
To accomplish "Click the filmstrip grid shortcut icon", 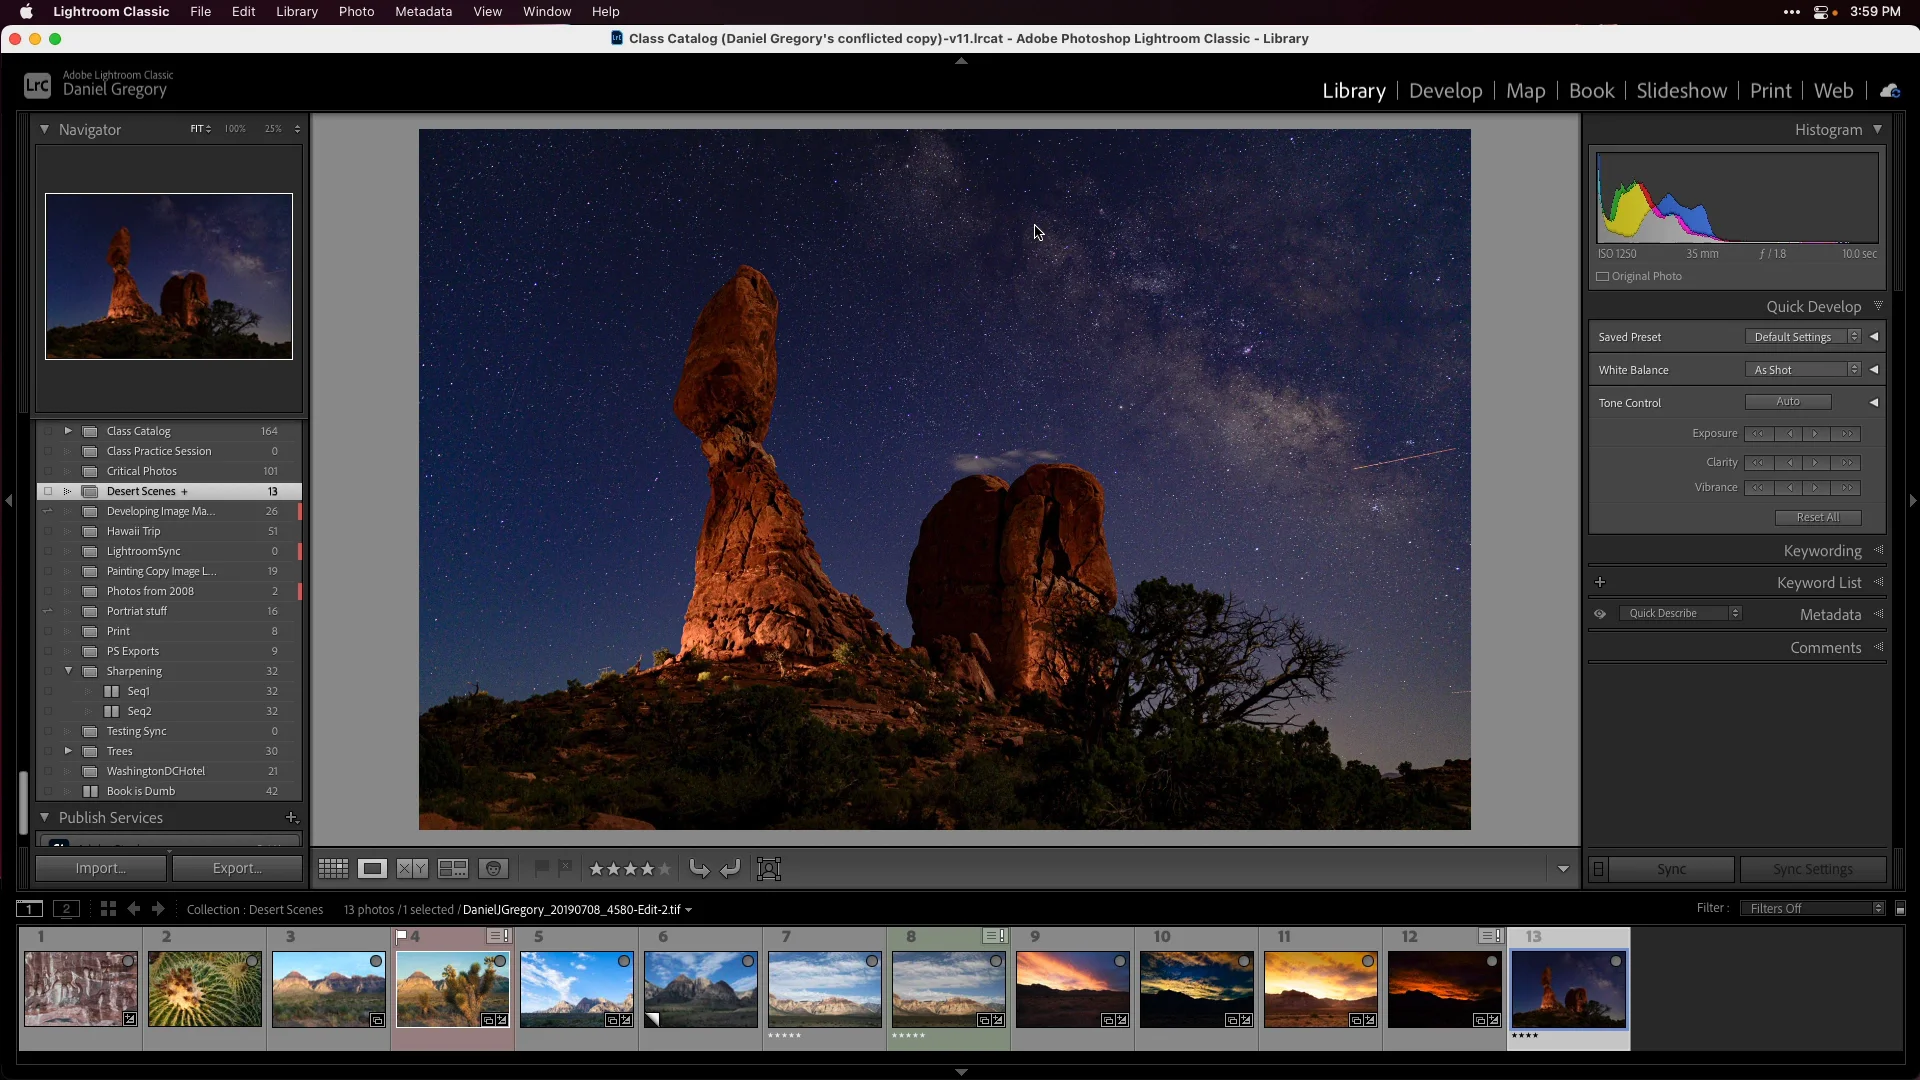I will click(x=108, y=909).
